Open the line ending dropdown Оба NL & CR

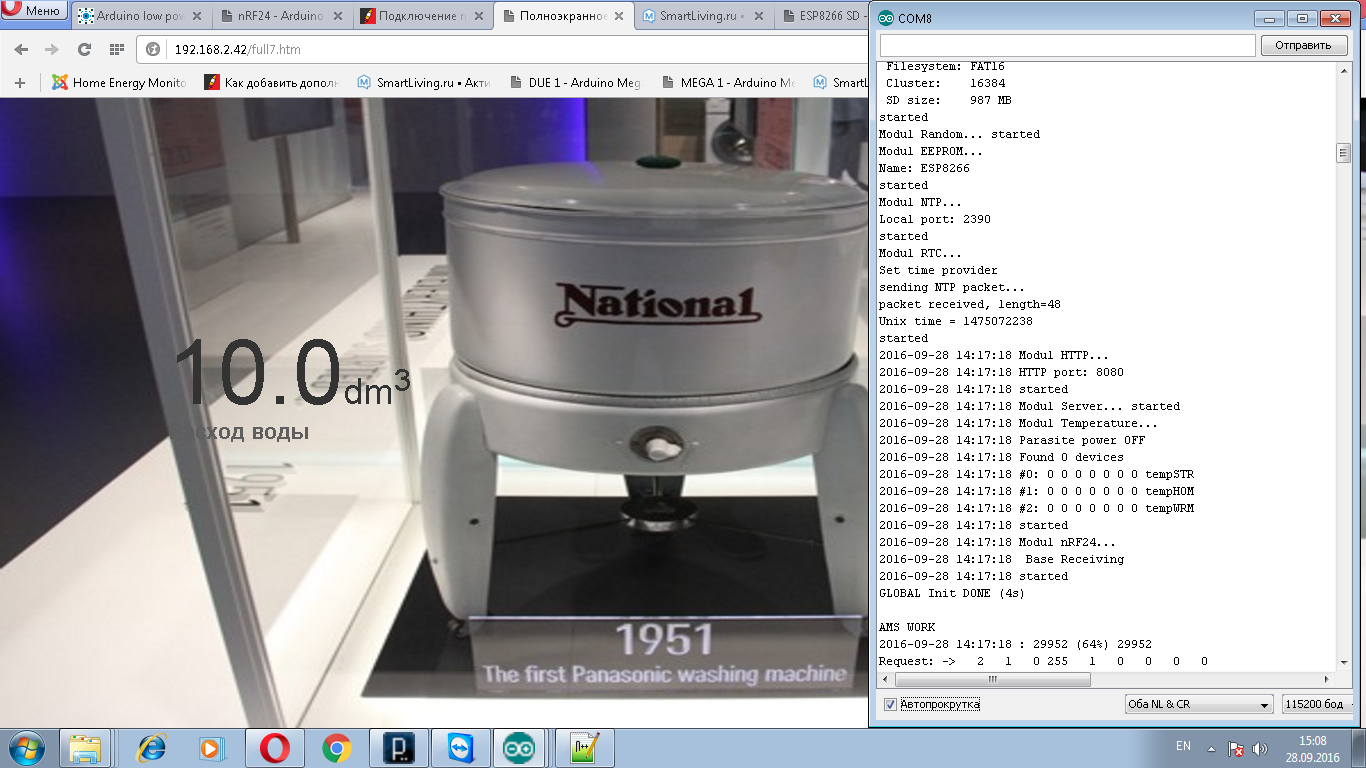(x=1198, y=704)
